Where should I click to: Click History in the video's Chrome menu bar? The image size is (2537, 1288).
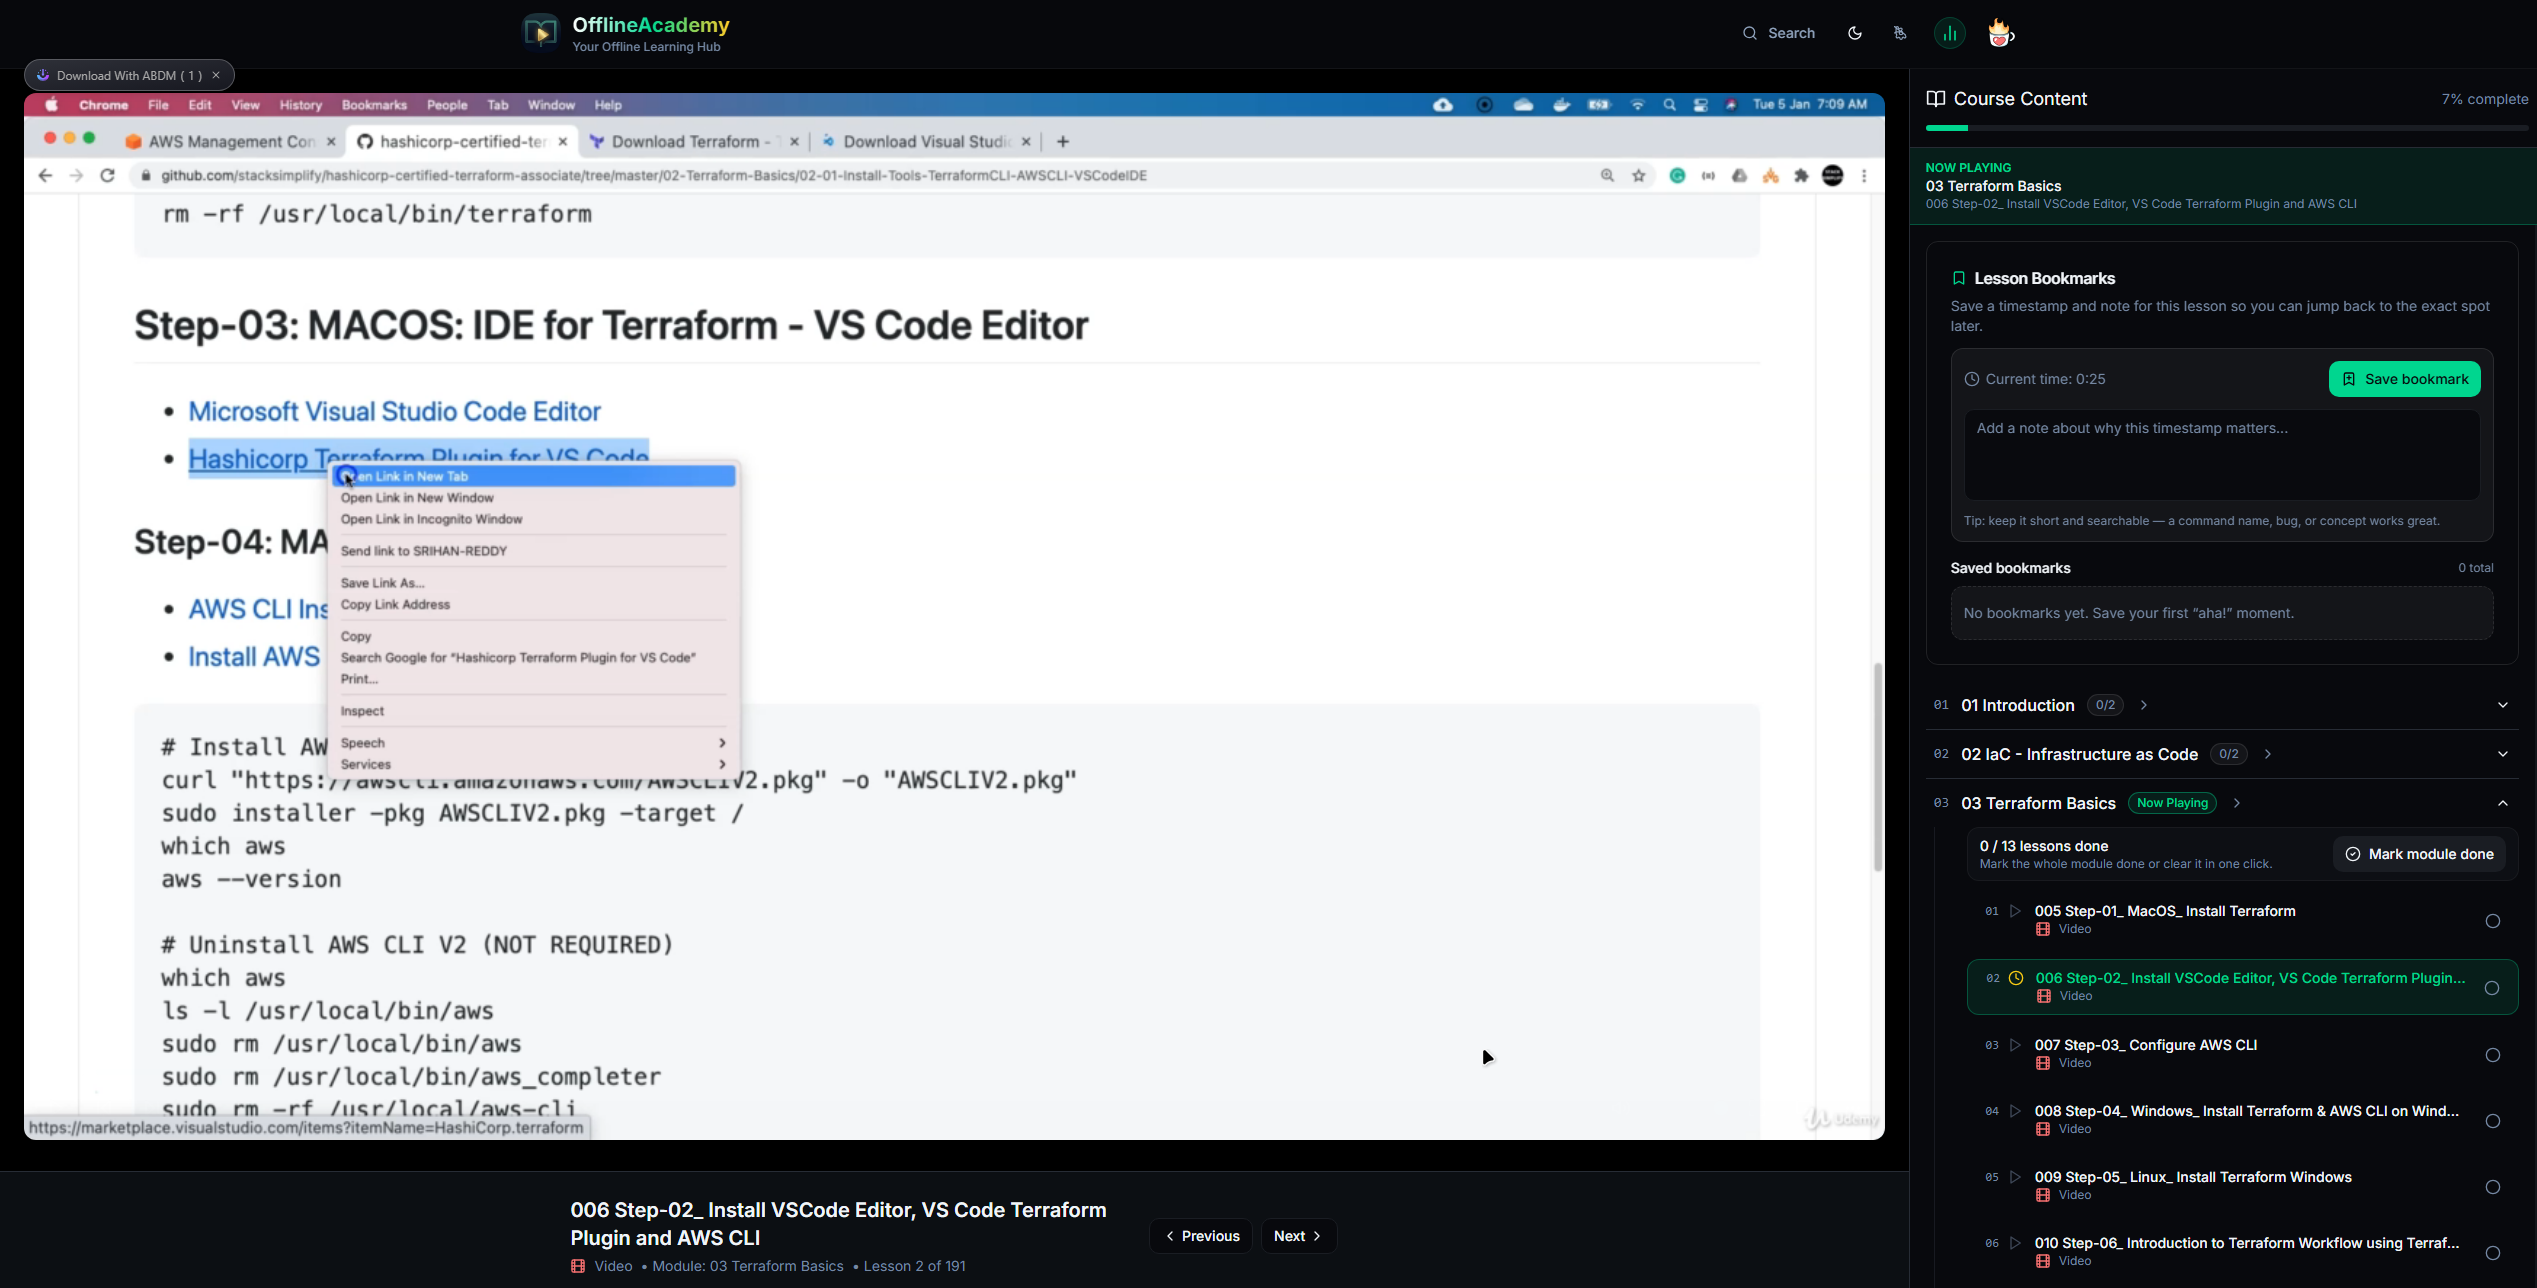point(300,105)
